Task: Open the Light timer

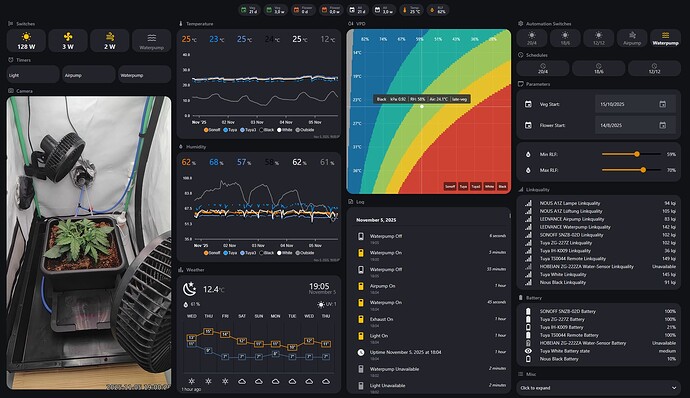Action: (33, 75)
